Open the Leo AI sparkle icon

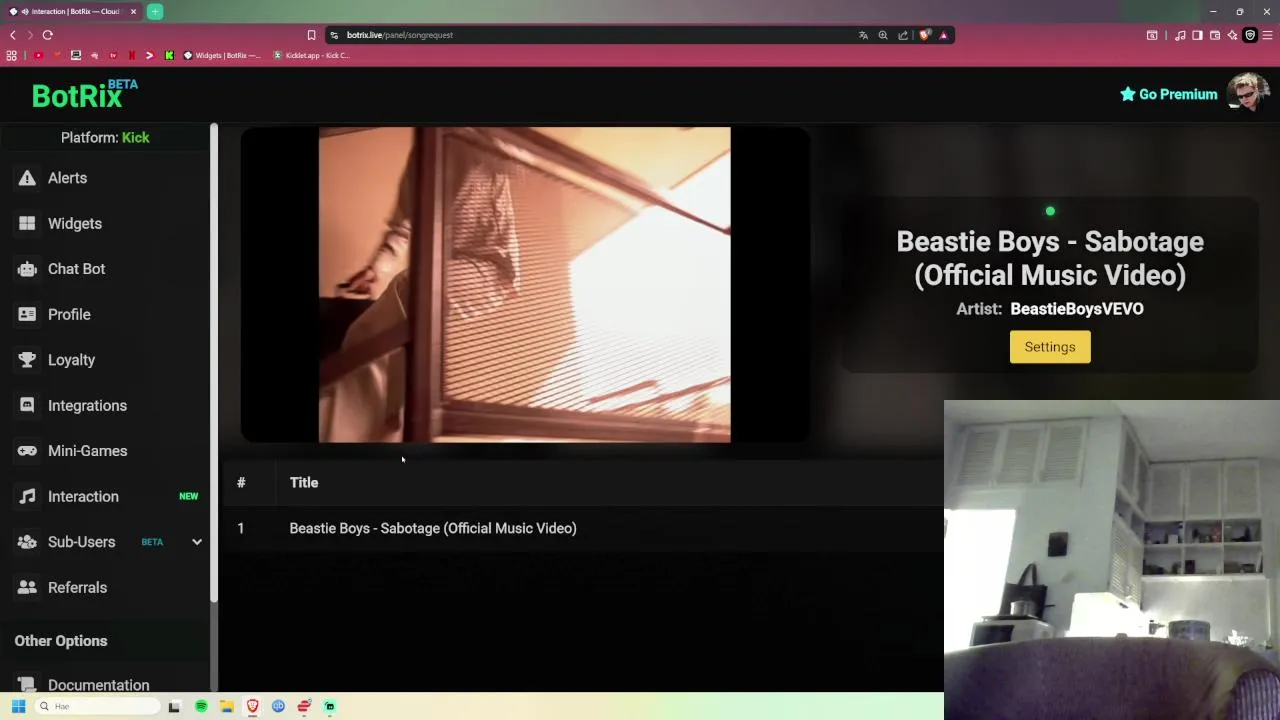click(x=1232, y=35)
